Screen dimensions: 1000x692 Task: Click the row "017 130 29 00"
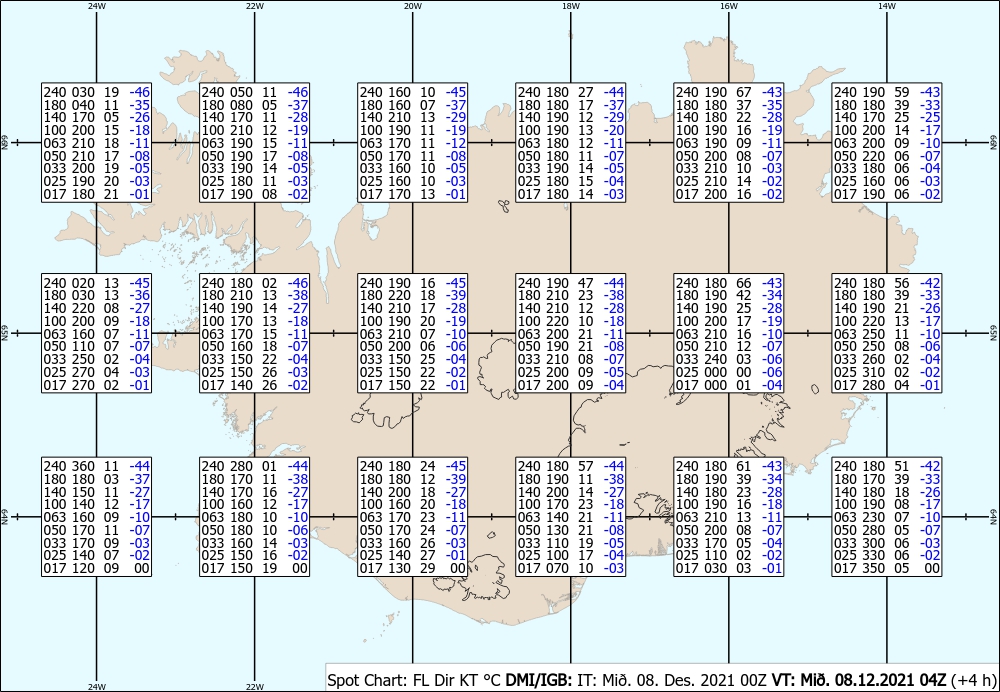click(413, 568)
